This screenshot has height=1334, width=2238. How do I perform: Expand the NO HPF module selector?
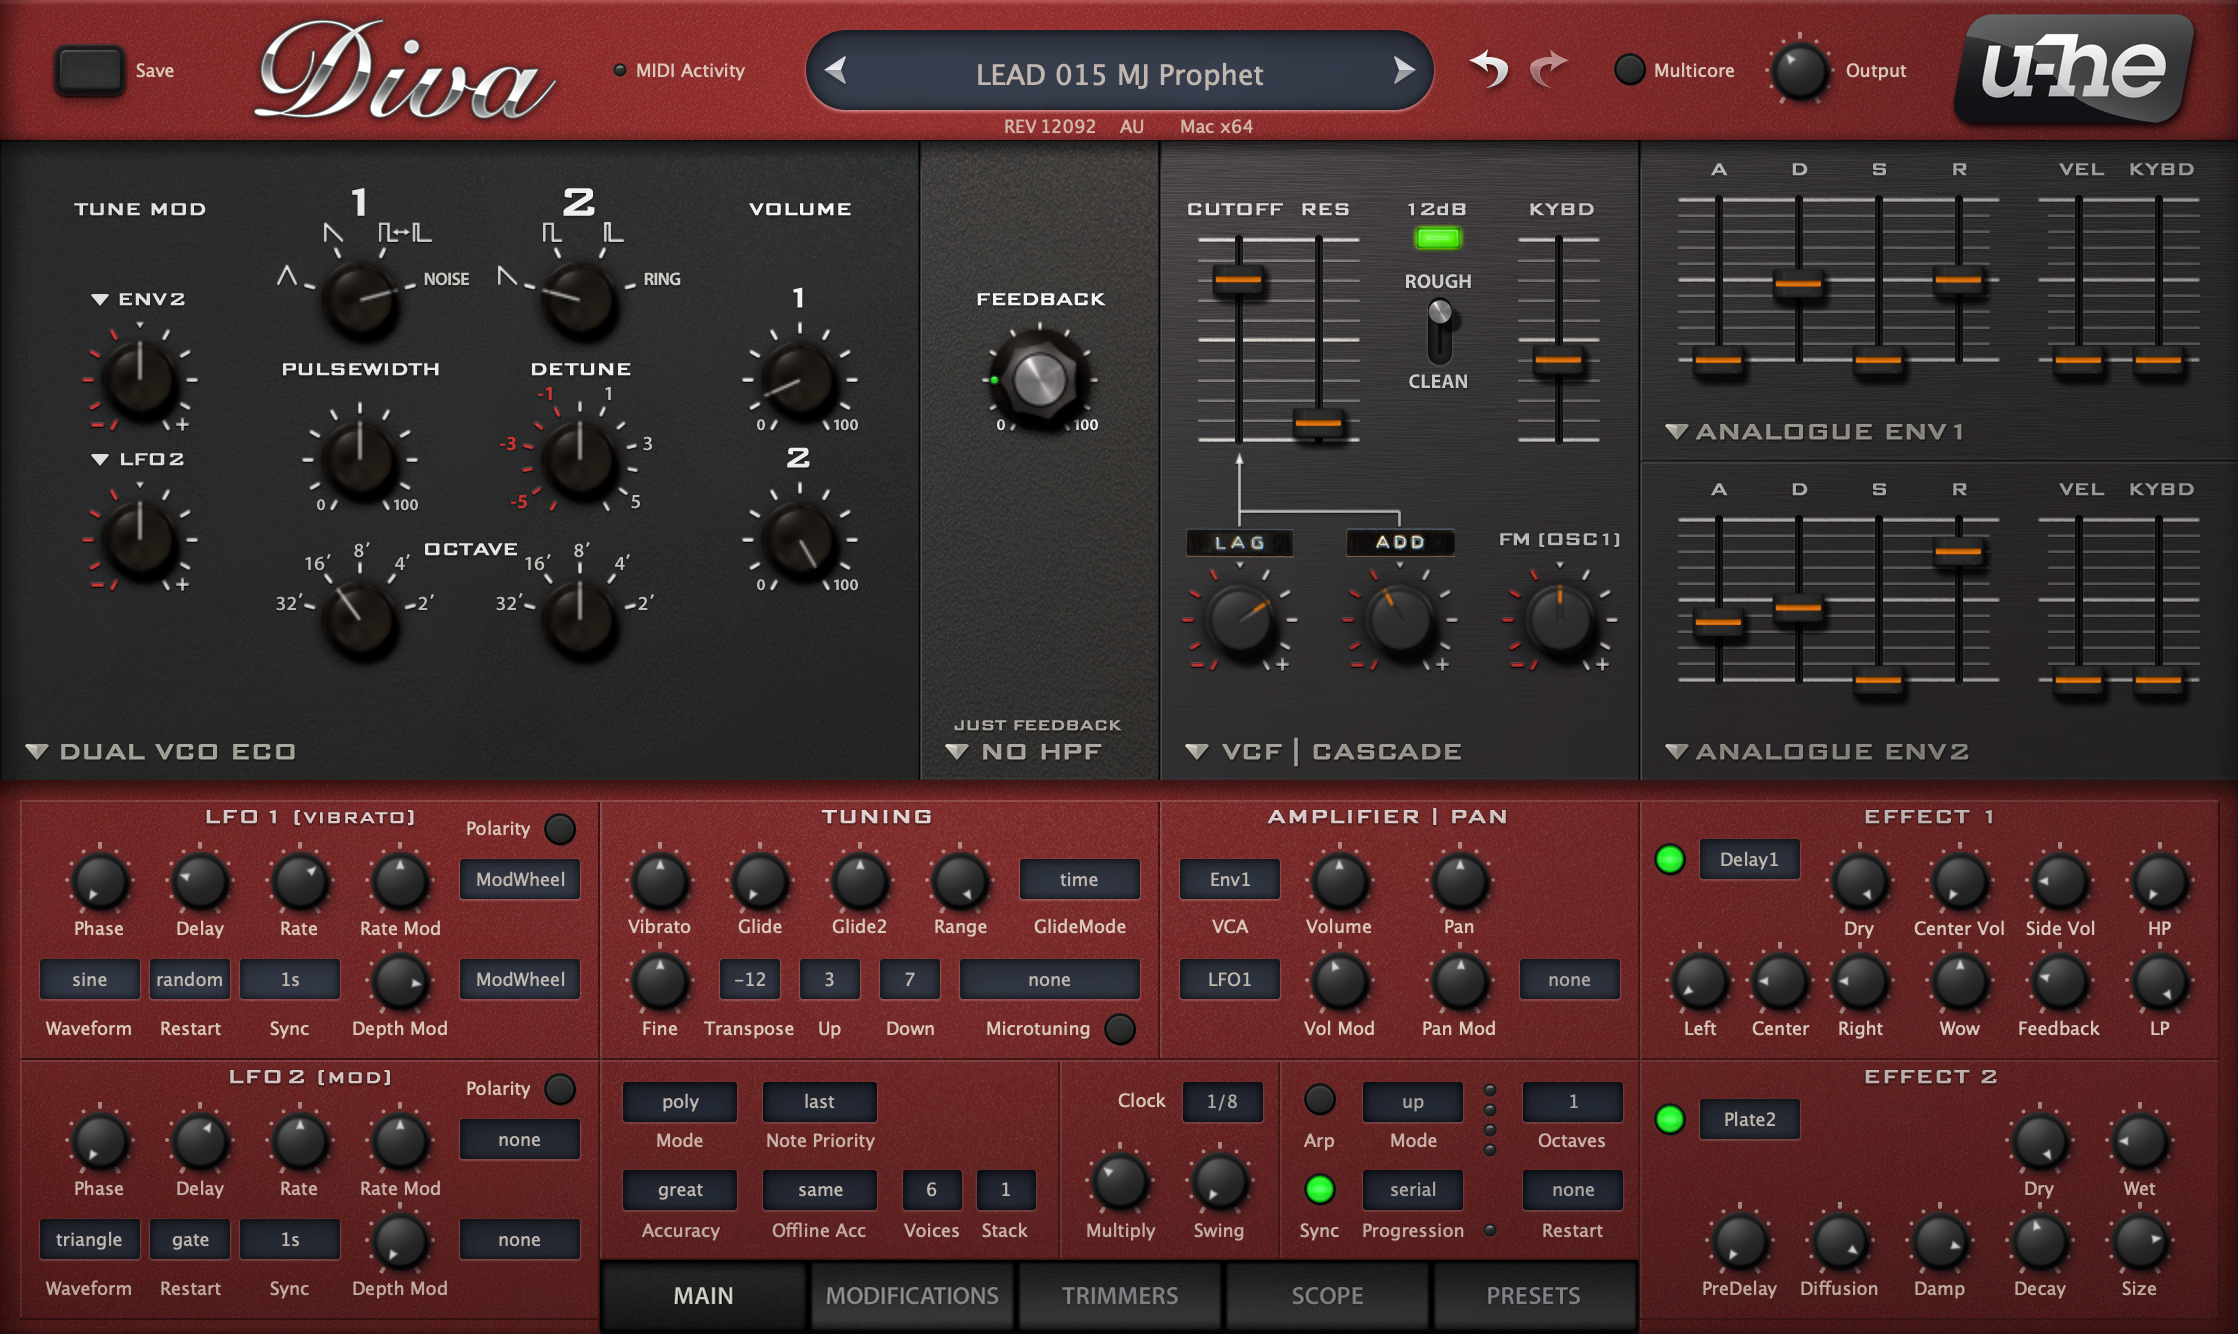click(x=1025, y=751)
